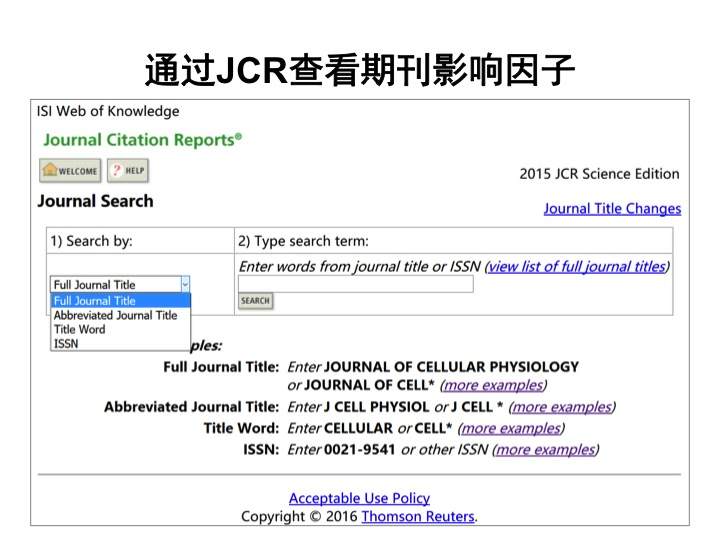The height and width of the screenshot is (540, 720).
Task: Select Abbreviated Journal Title option
Action: 120,315
